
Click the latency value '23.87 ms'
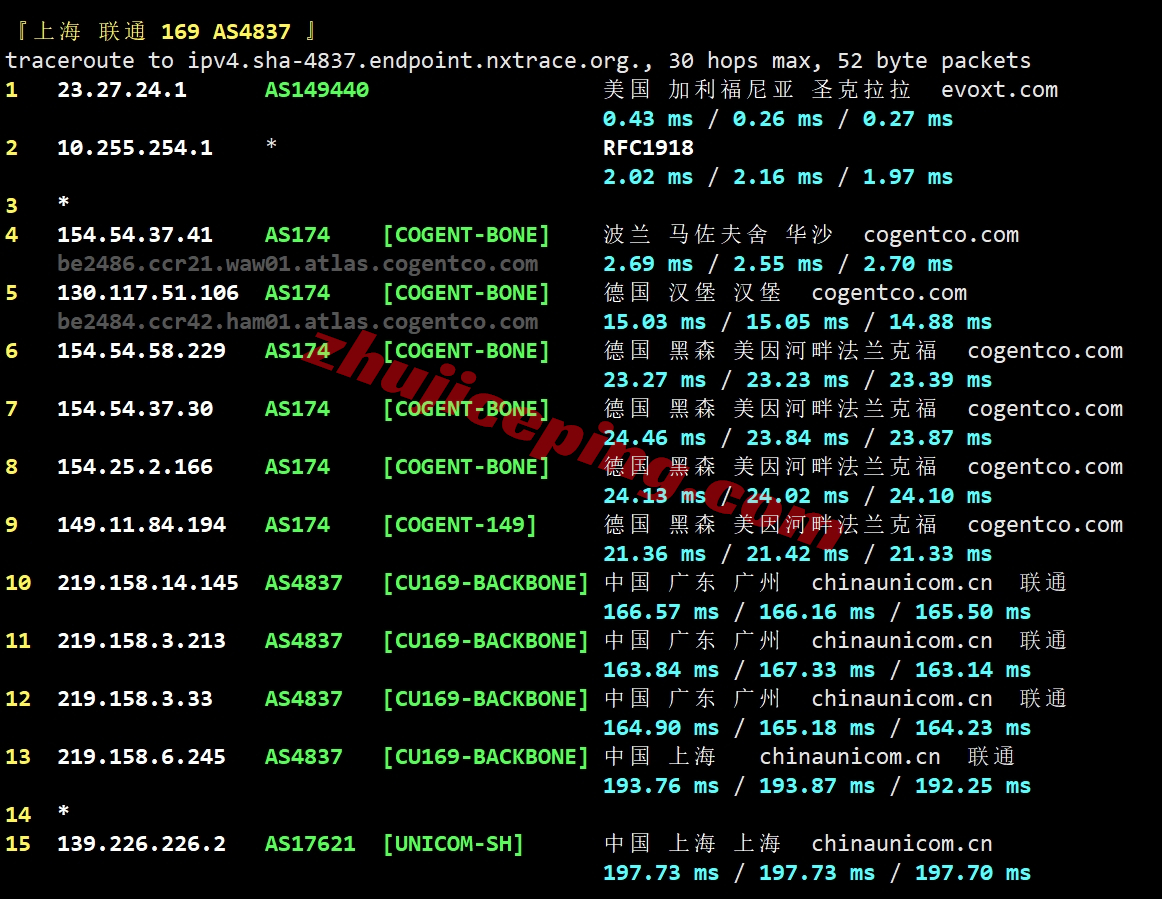(940, 438)
